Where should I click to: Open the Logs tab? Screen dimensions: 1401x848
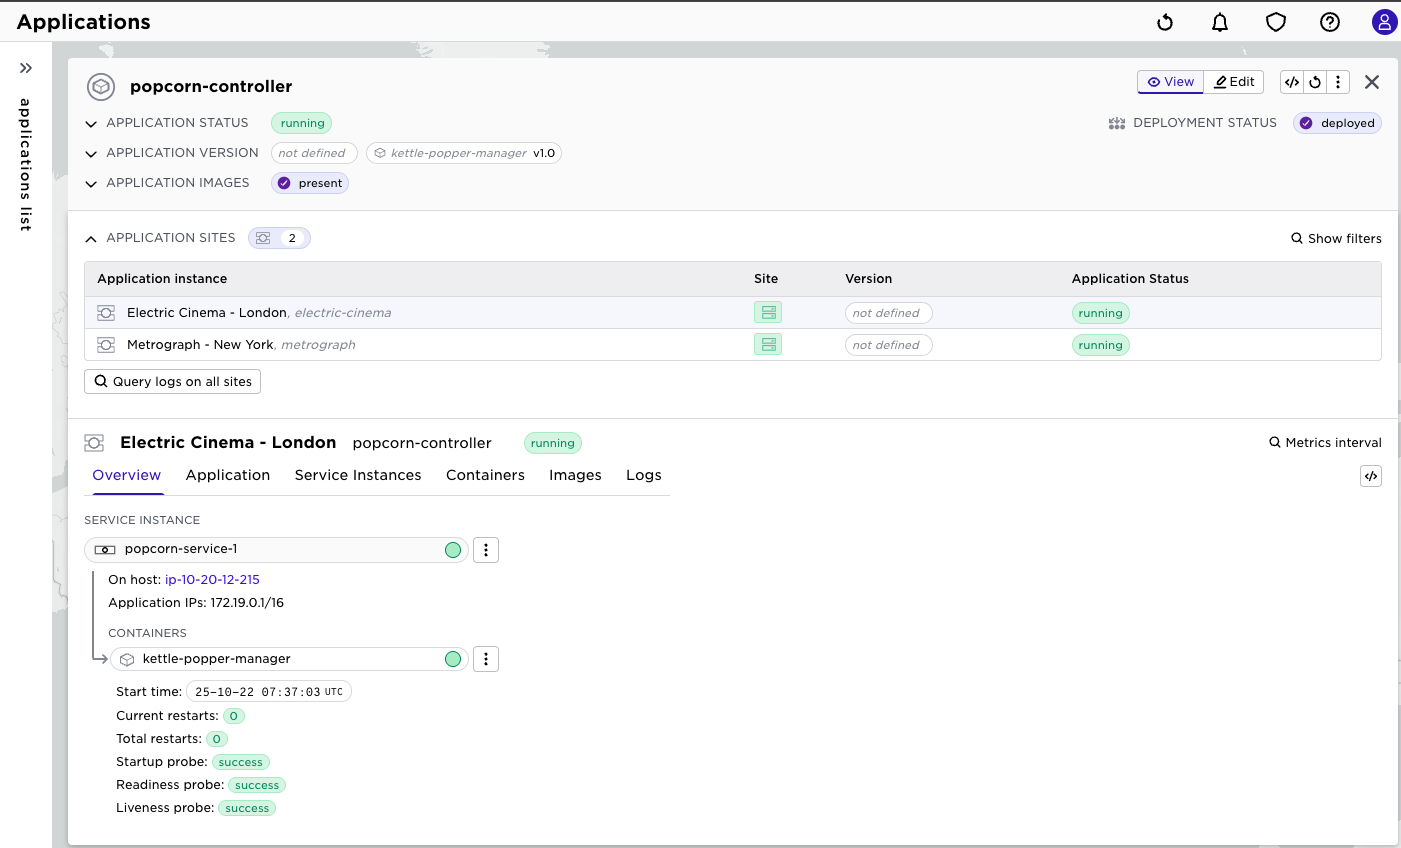pyautogui.click(x=643, y=475)
